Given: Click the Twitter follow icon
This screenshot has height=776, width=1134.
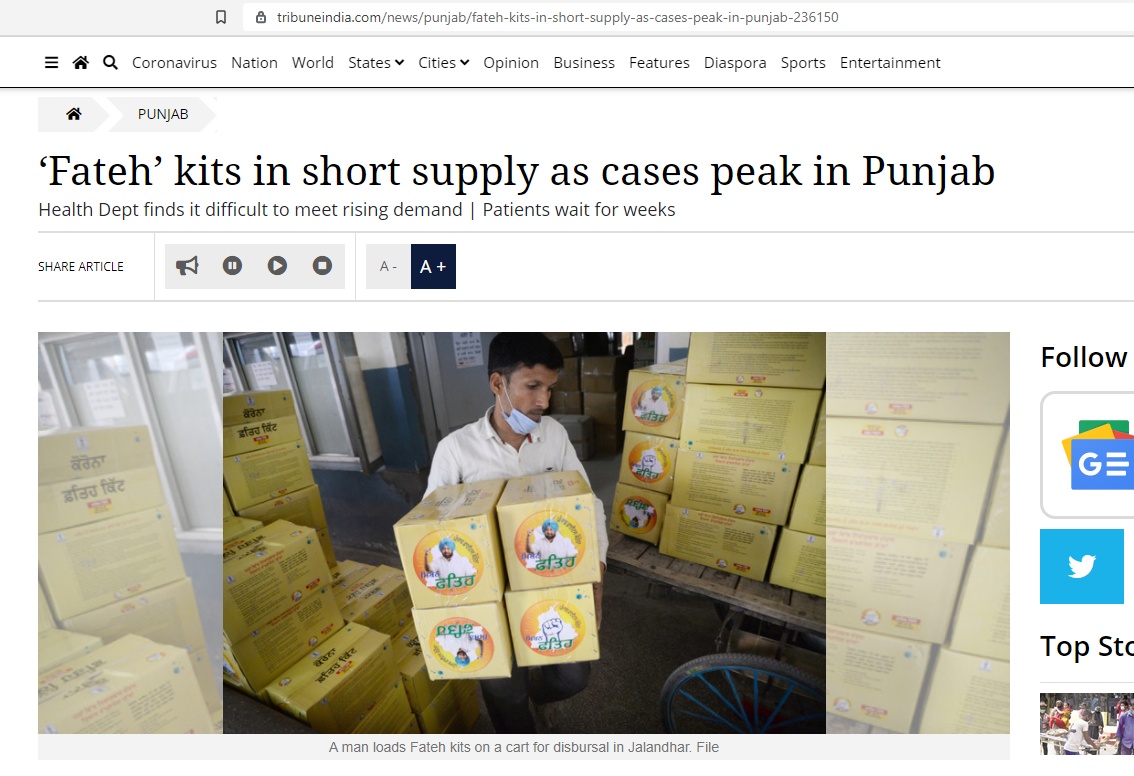Looking at the screenshot, I should [1081, 566].
